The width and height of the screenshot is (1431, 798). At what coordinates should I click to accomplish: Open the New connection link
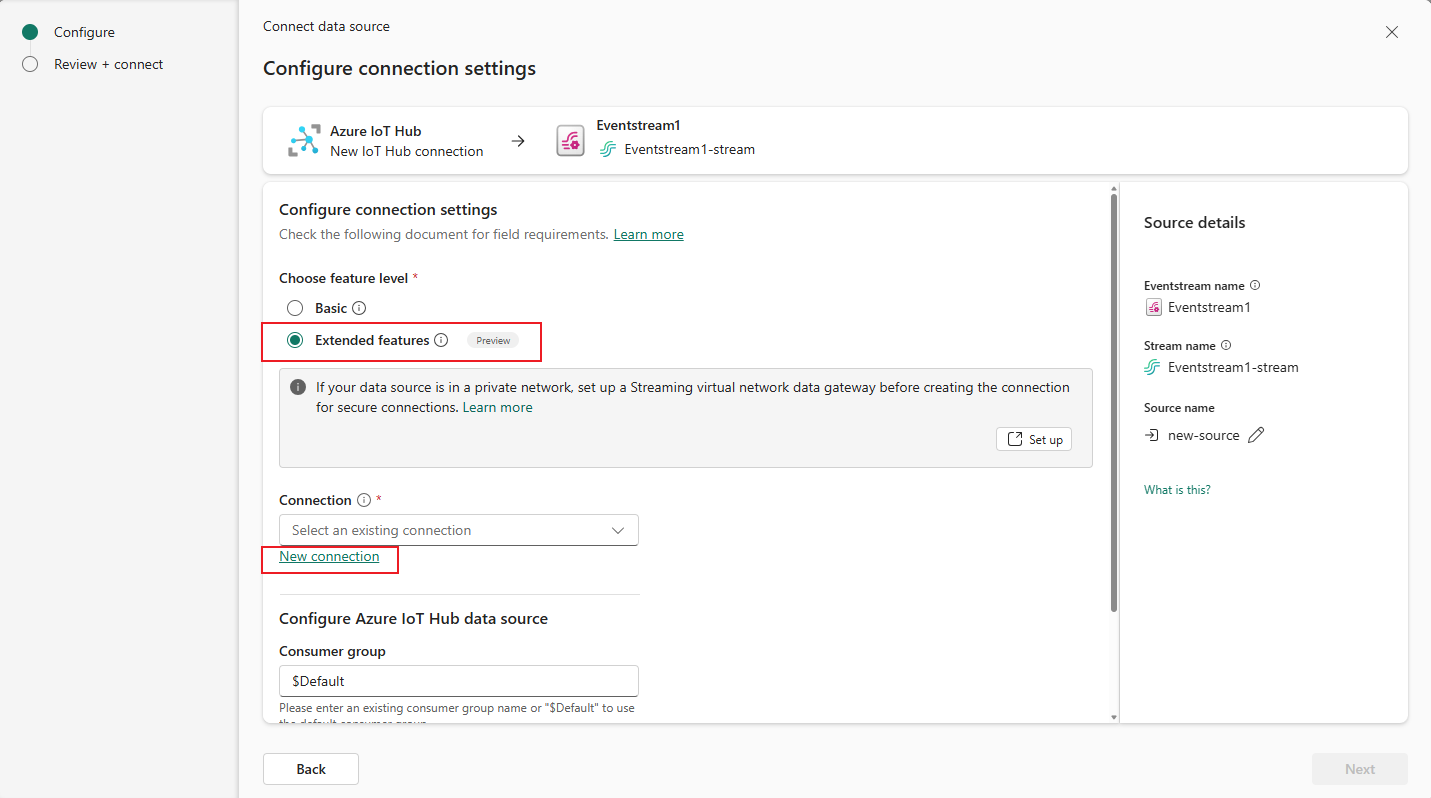tap(329, 556)
